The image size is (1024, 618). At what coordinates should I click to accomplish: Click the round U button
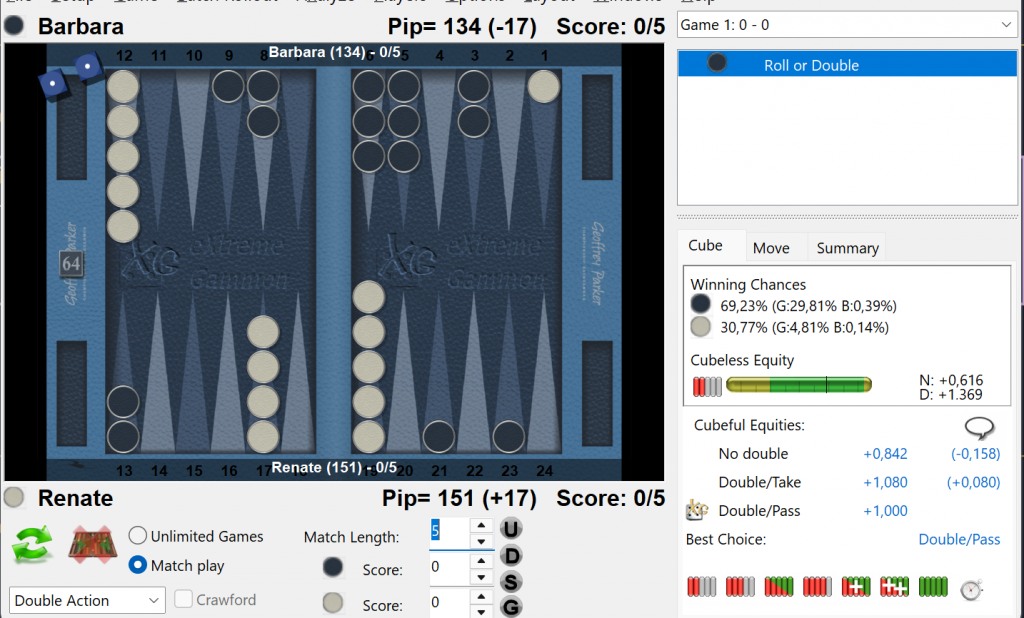pos(510,529)
